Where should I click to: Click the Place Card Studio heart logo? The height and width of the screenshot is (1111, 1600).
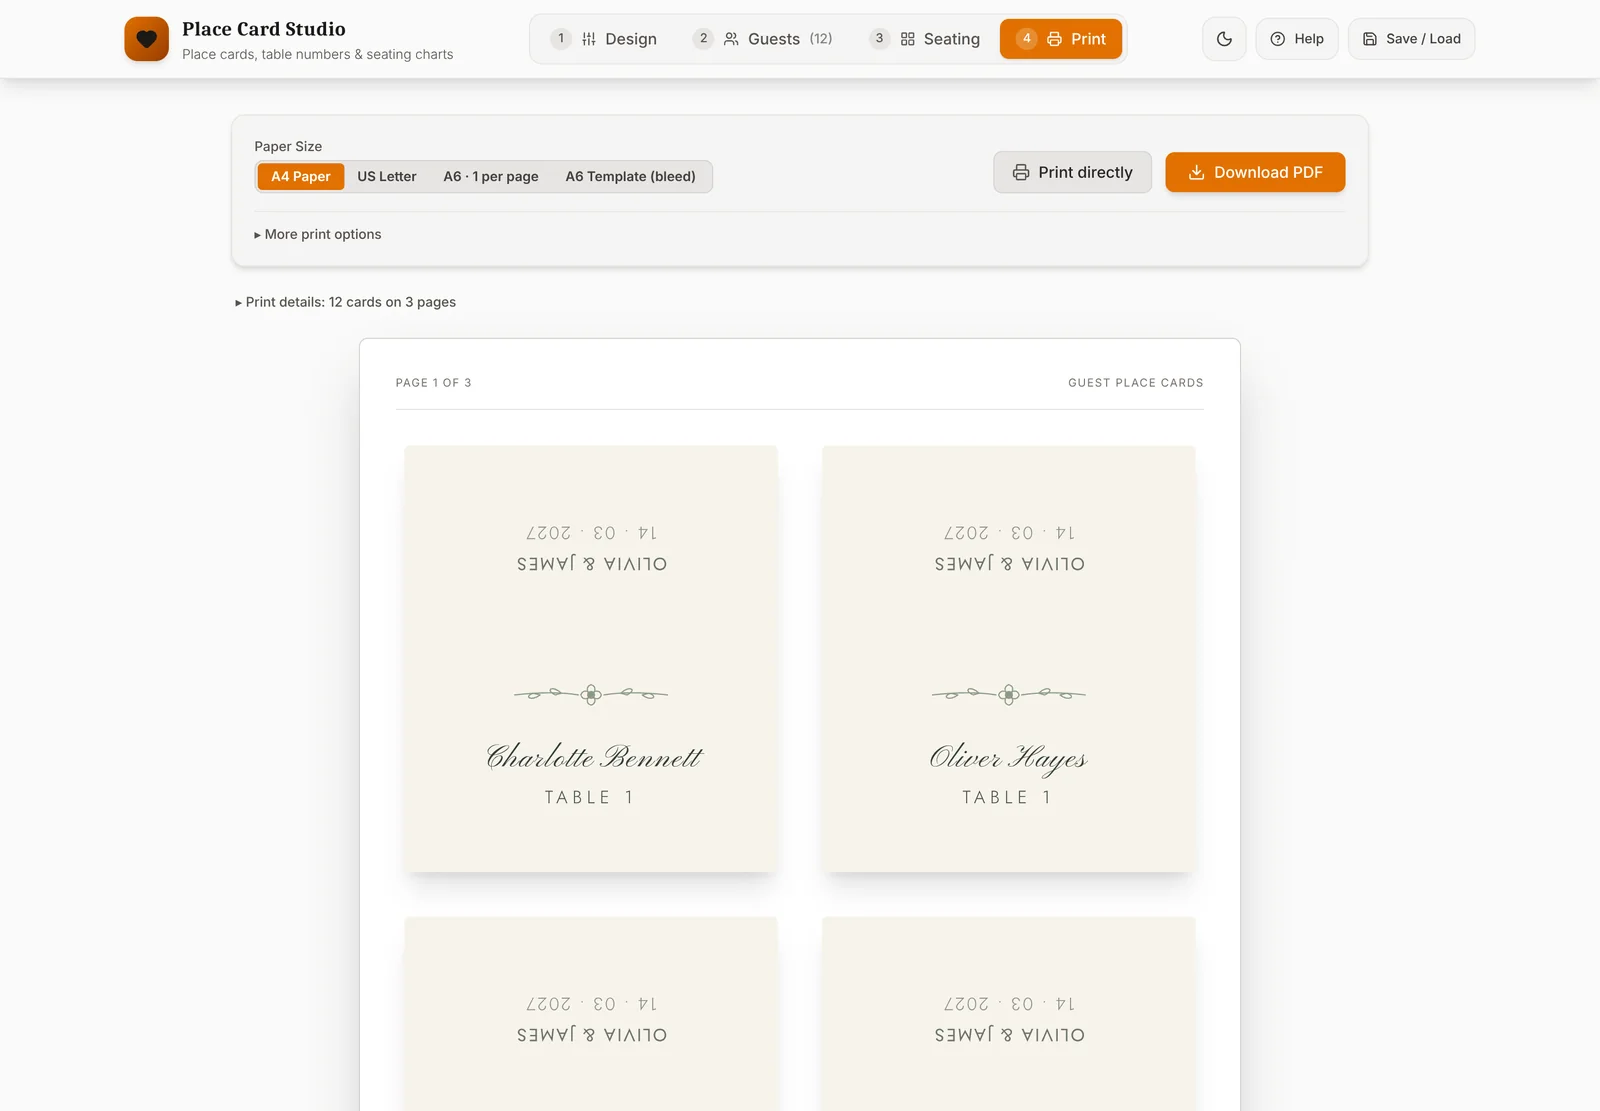coord(146,39)
